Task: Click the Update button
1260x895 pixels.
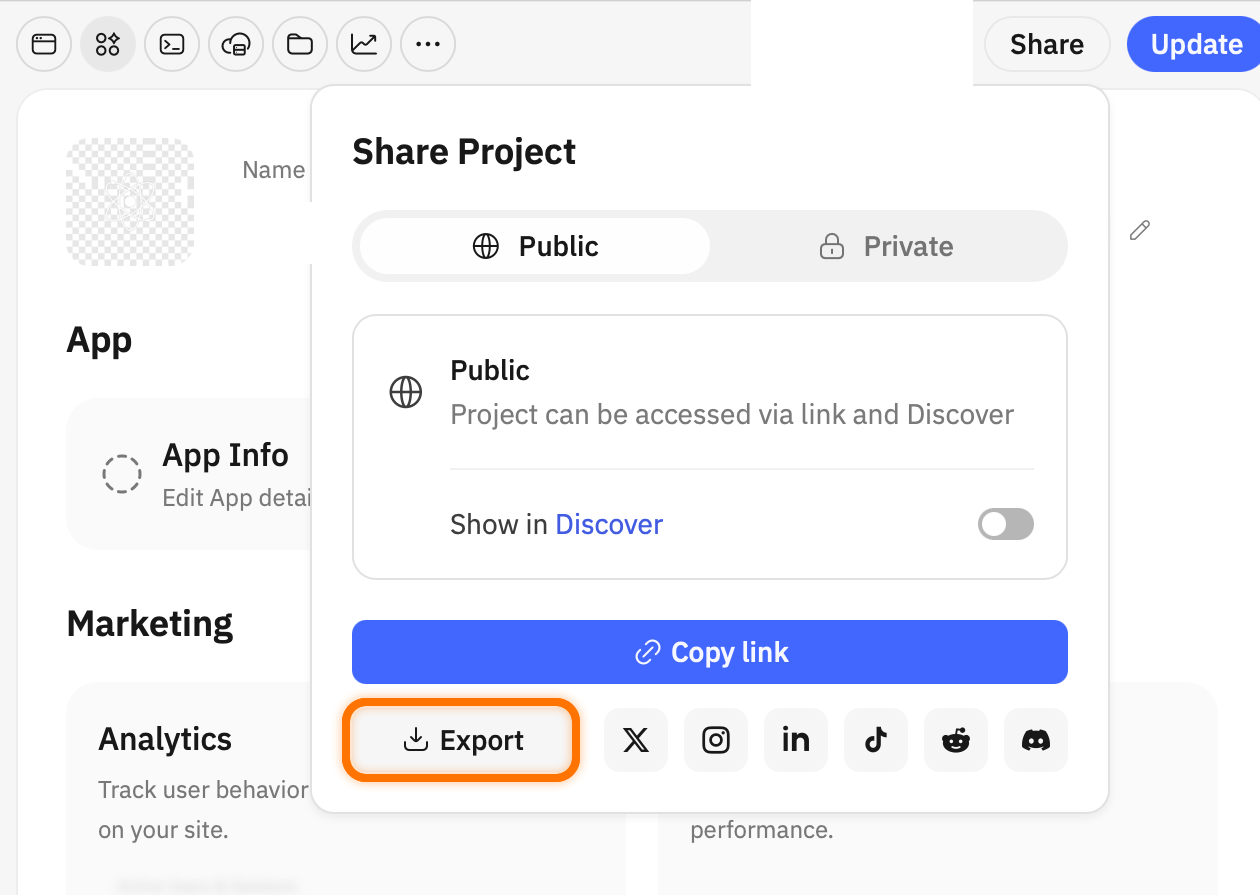Action: [1196, 44]
